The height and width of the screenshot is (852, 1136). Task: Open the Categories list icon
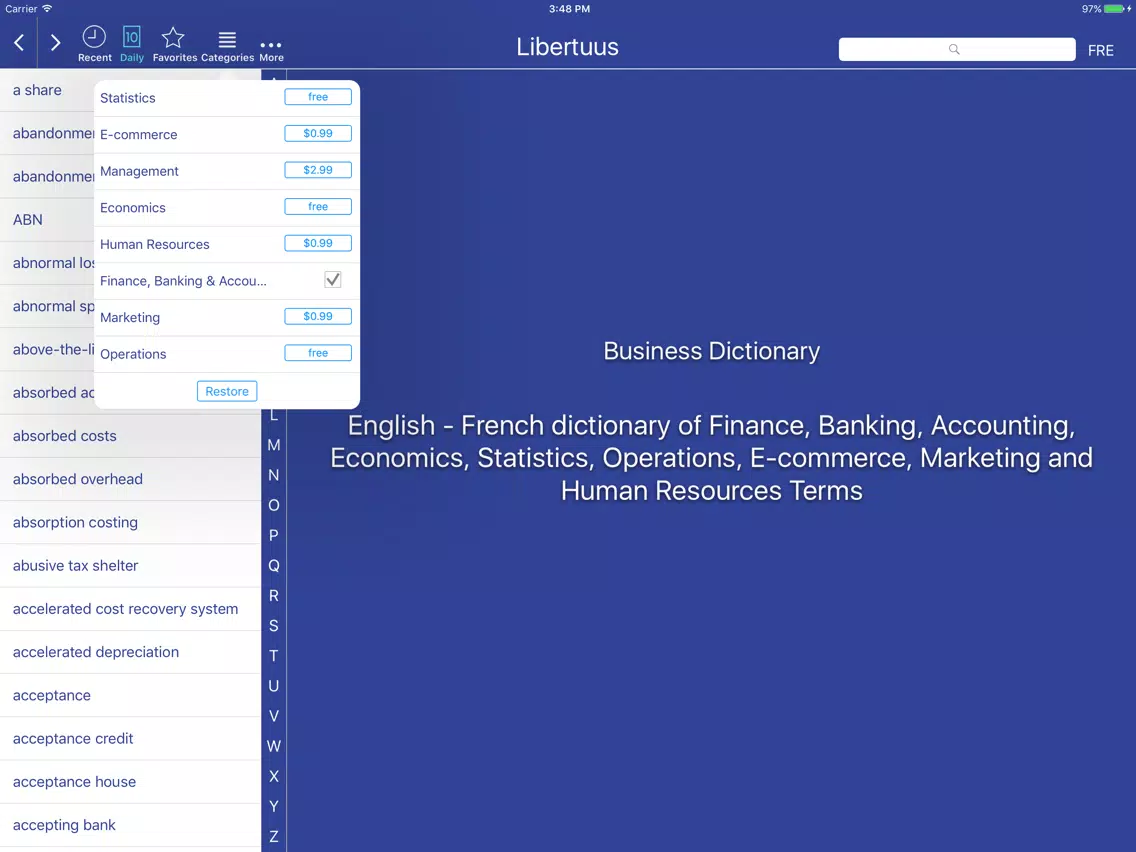click(227, 45)
